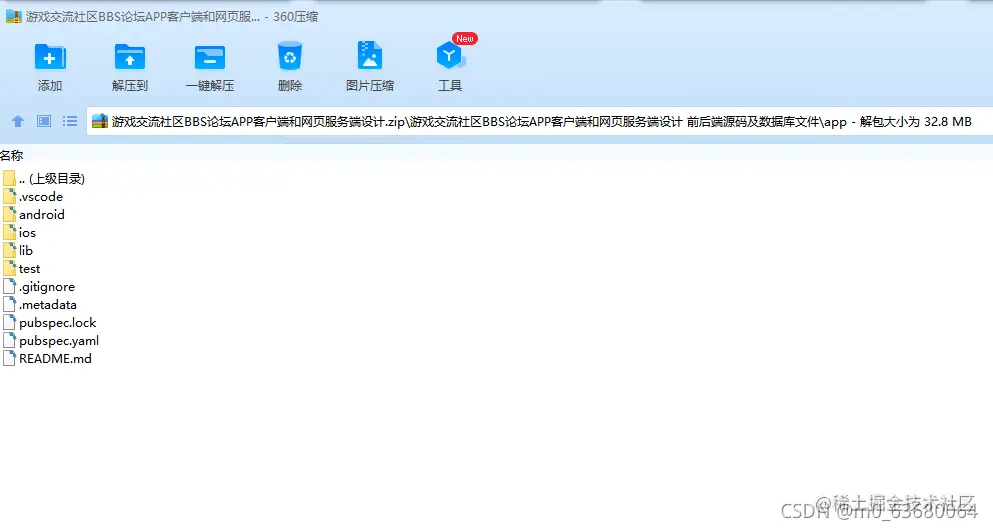
Task: Click the folder icon beside android
Action: coord(9,214)
